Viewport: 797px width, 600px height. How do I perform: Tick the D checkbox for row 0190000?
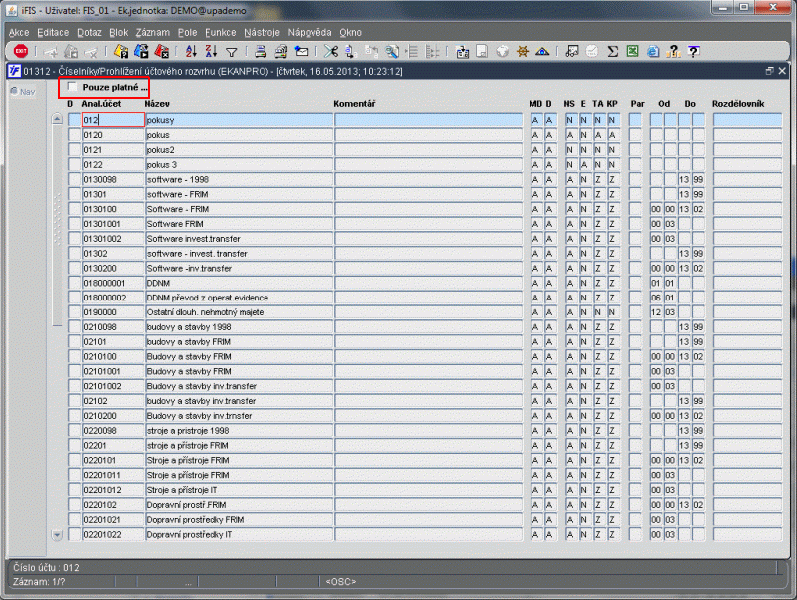click(75, 312)
